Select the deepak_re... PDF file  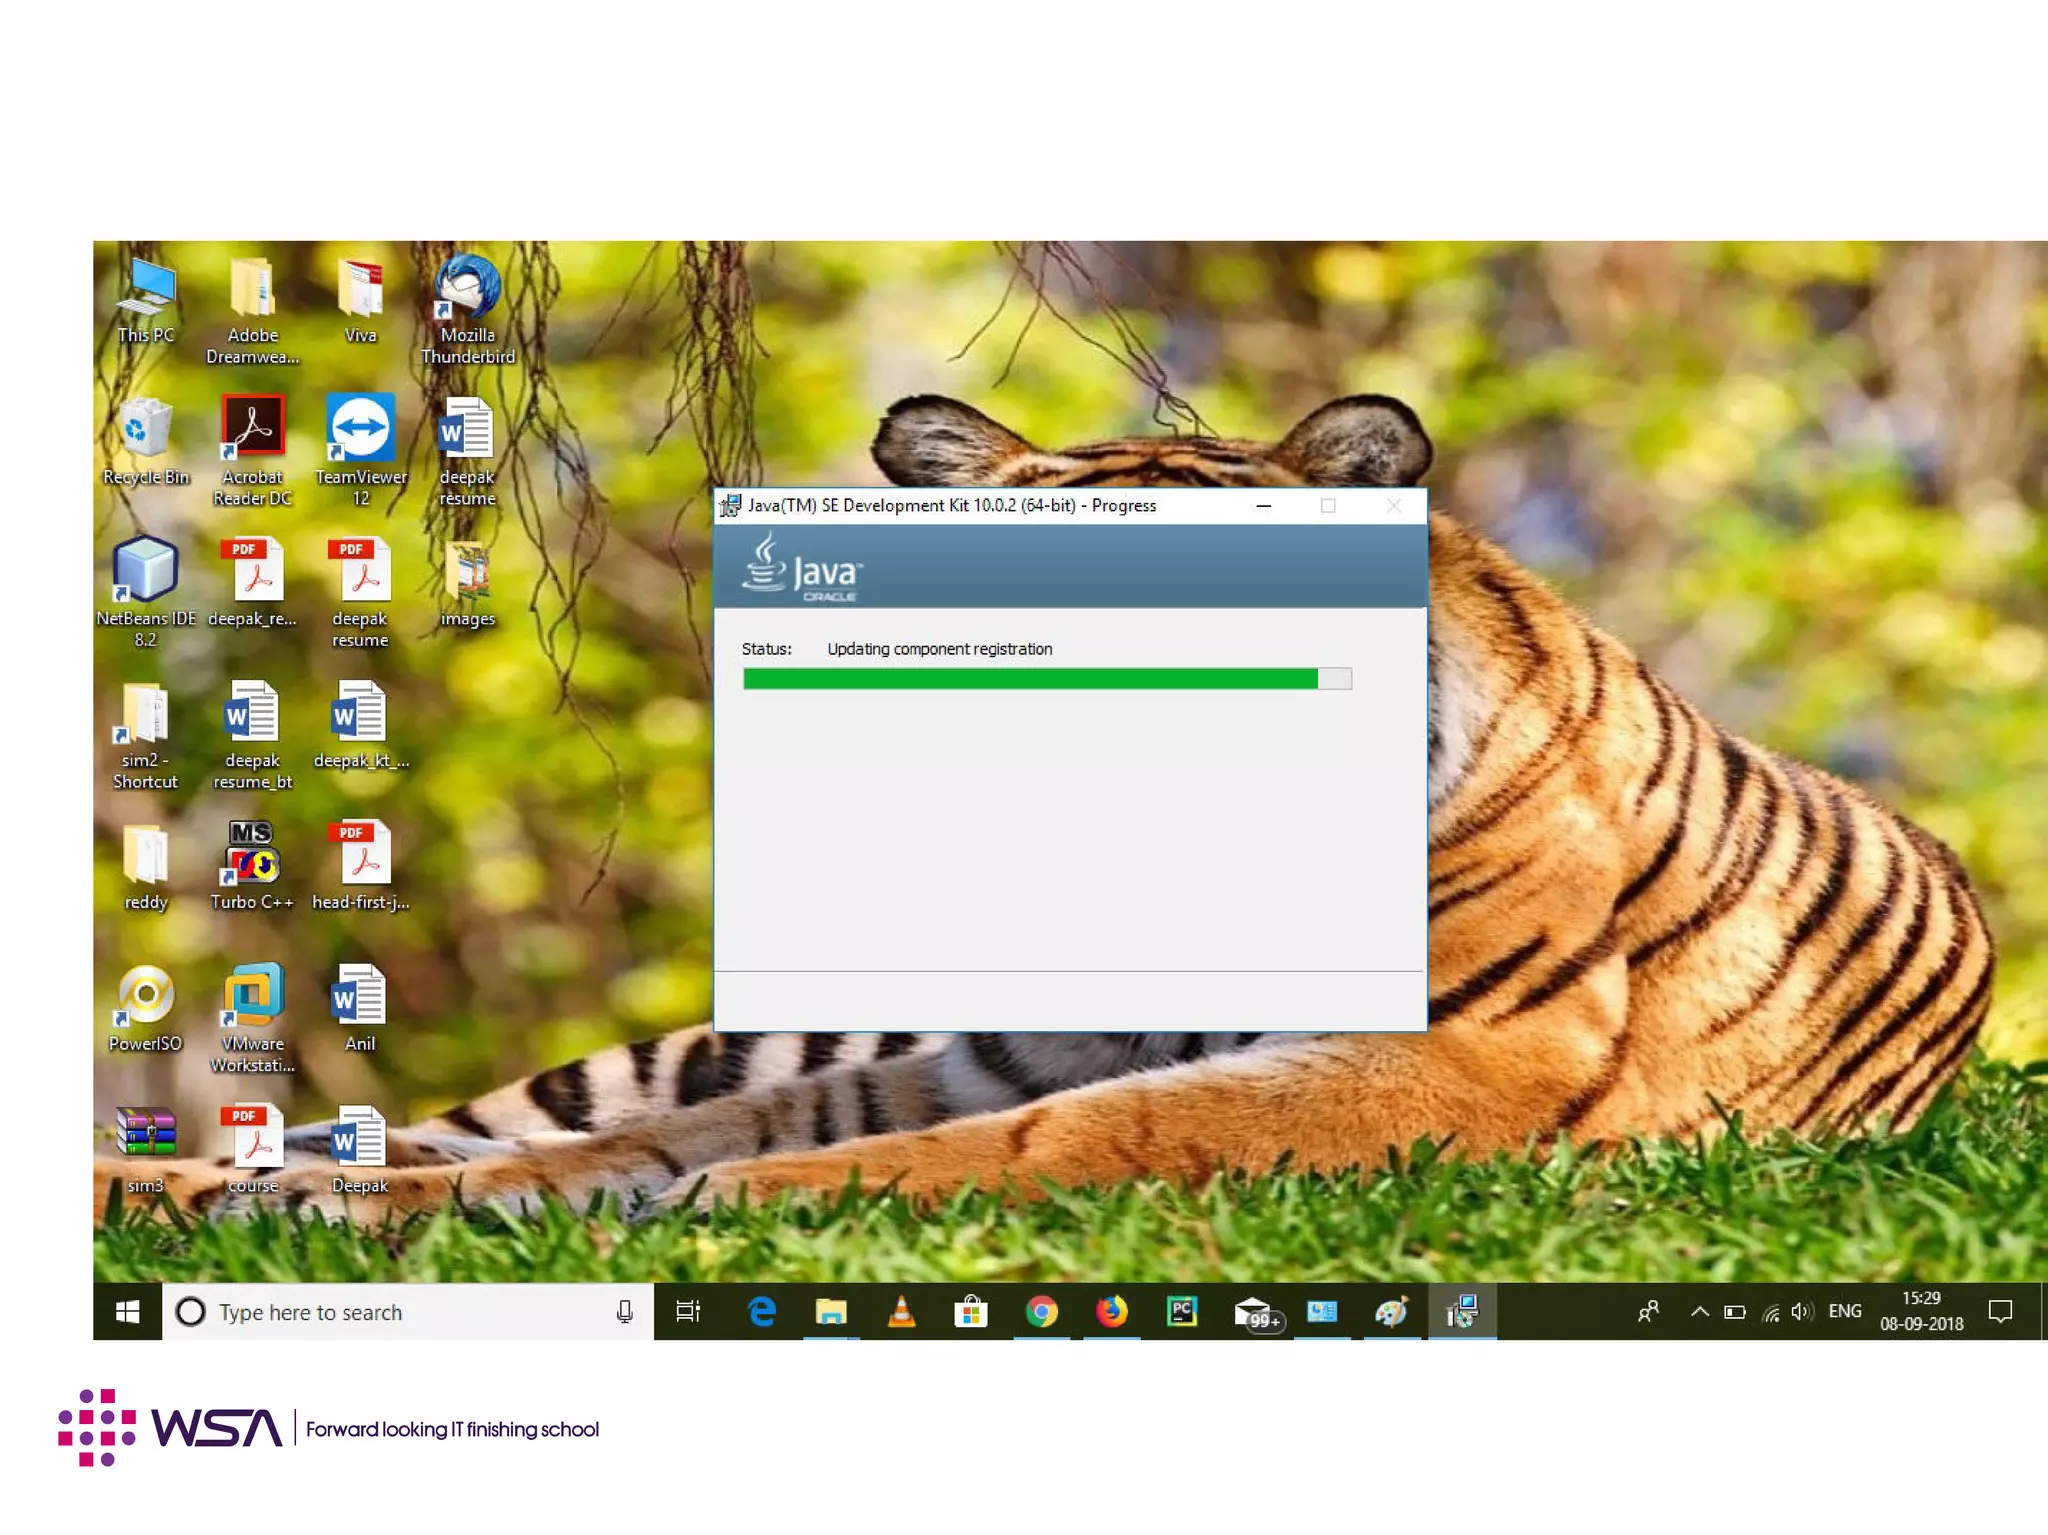(x=252, y=583)
